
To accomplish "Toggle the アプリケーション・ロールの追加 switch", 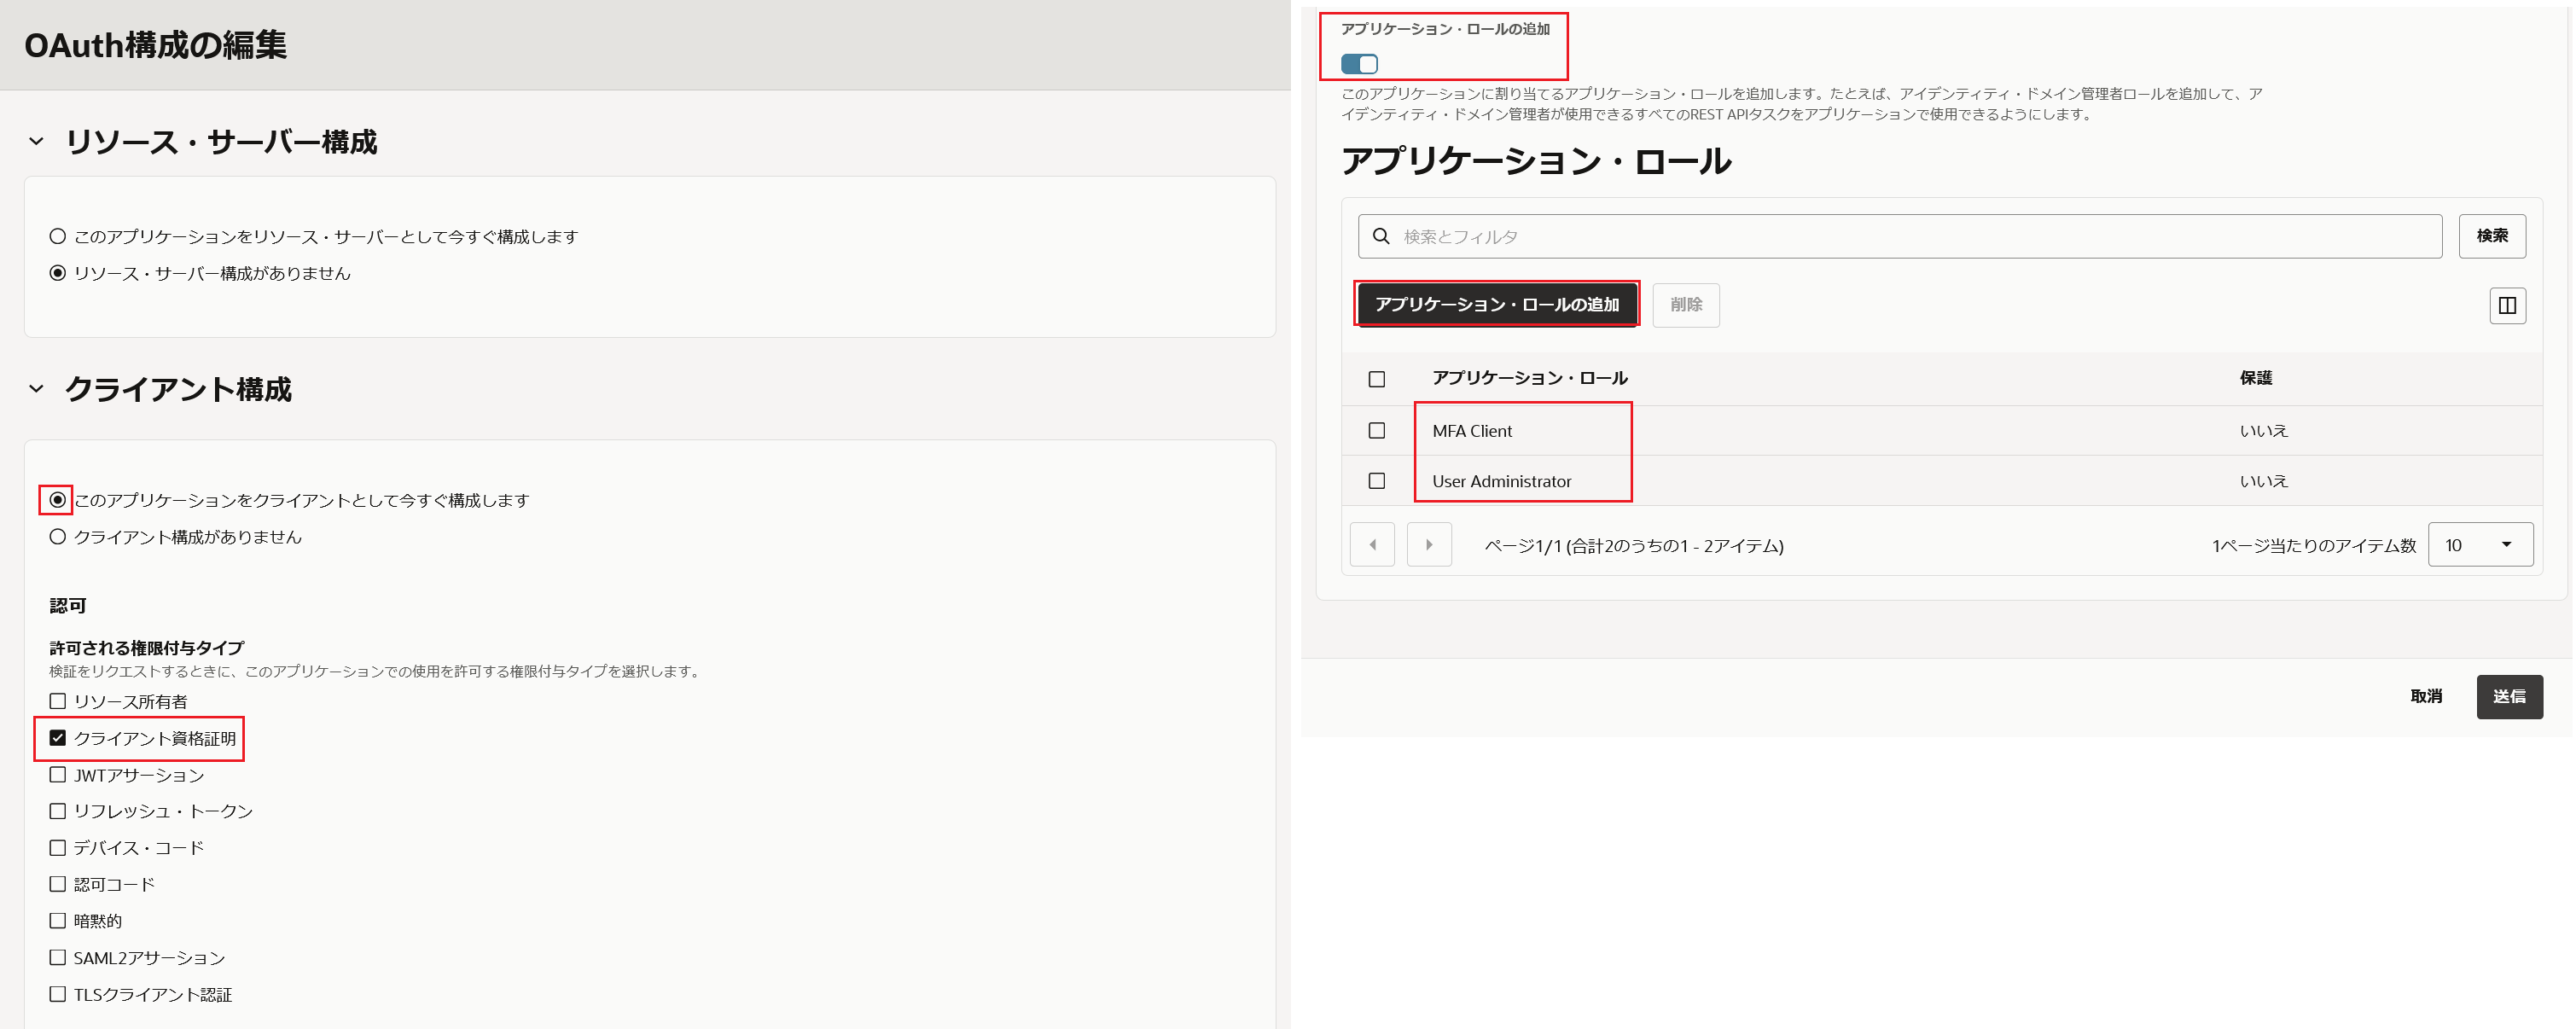I will 1359,64.
